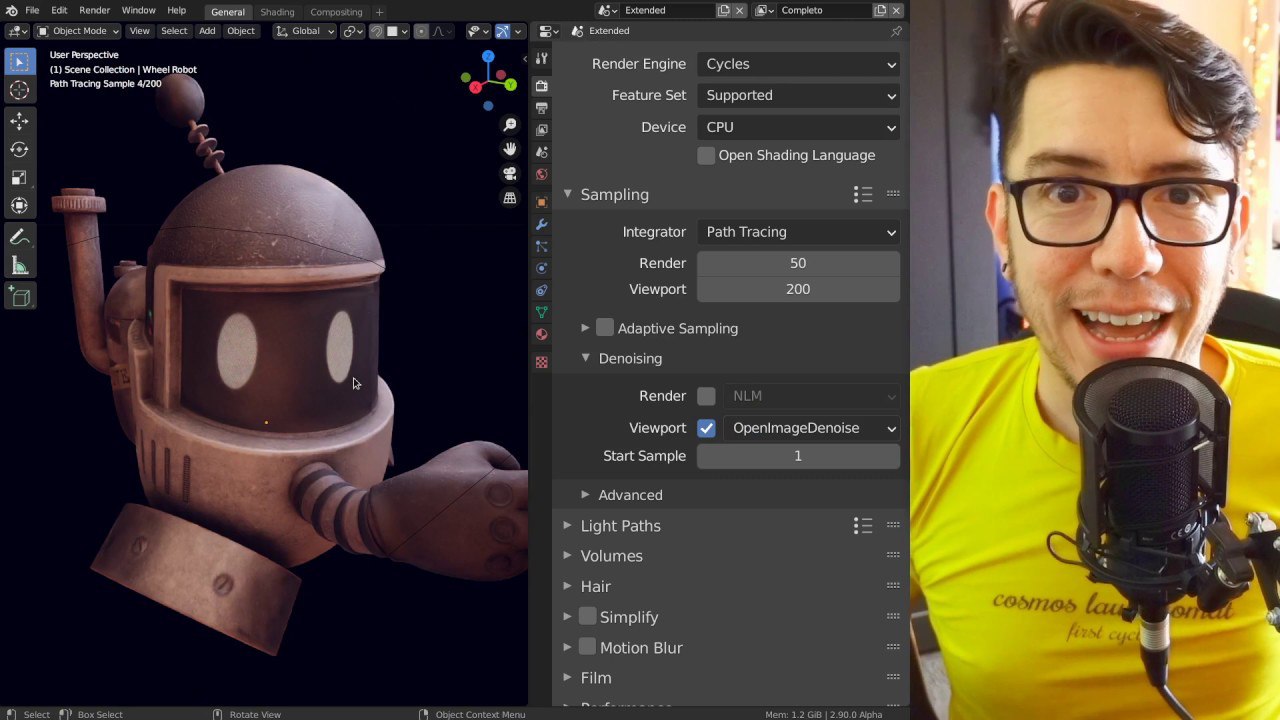Open the Modifiers wrench tab
The width and height of the screenshot is (1280, 720).
(541, 224)
